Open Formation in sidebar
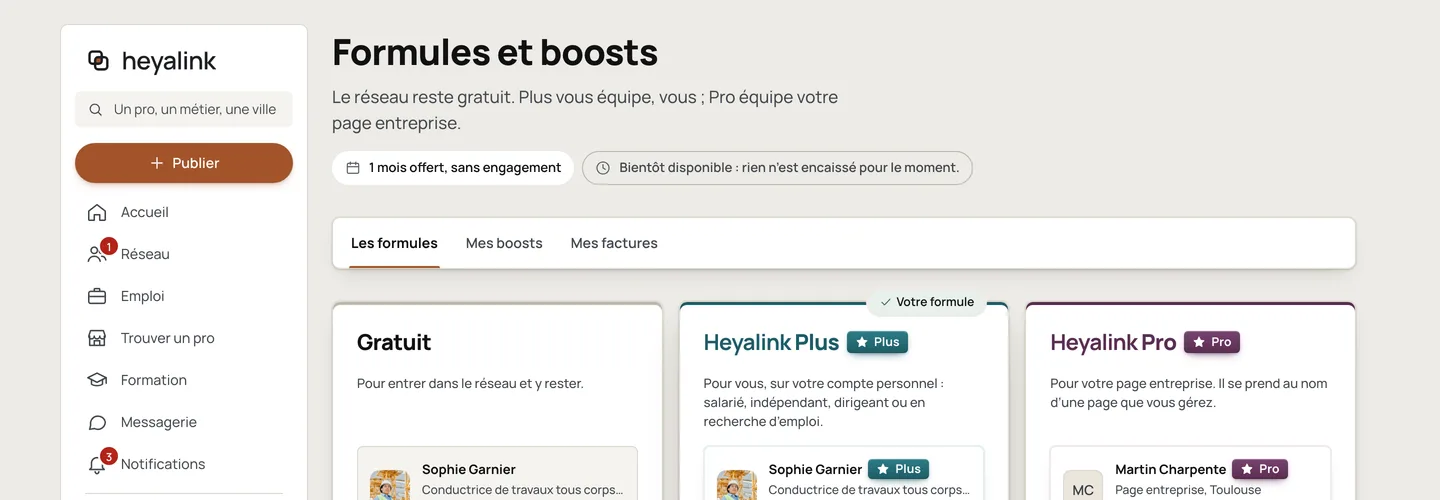1440x500 pixels. point(184,380)
